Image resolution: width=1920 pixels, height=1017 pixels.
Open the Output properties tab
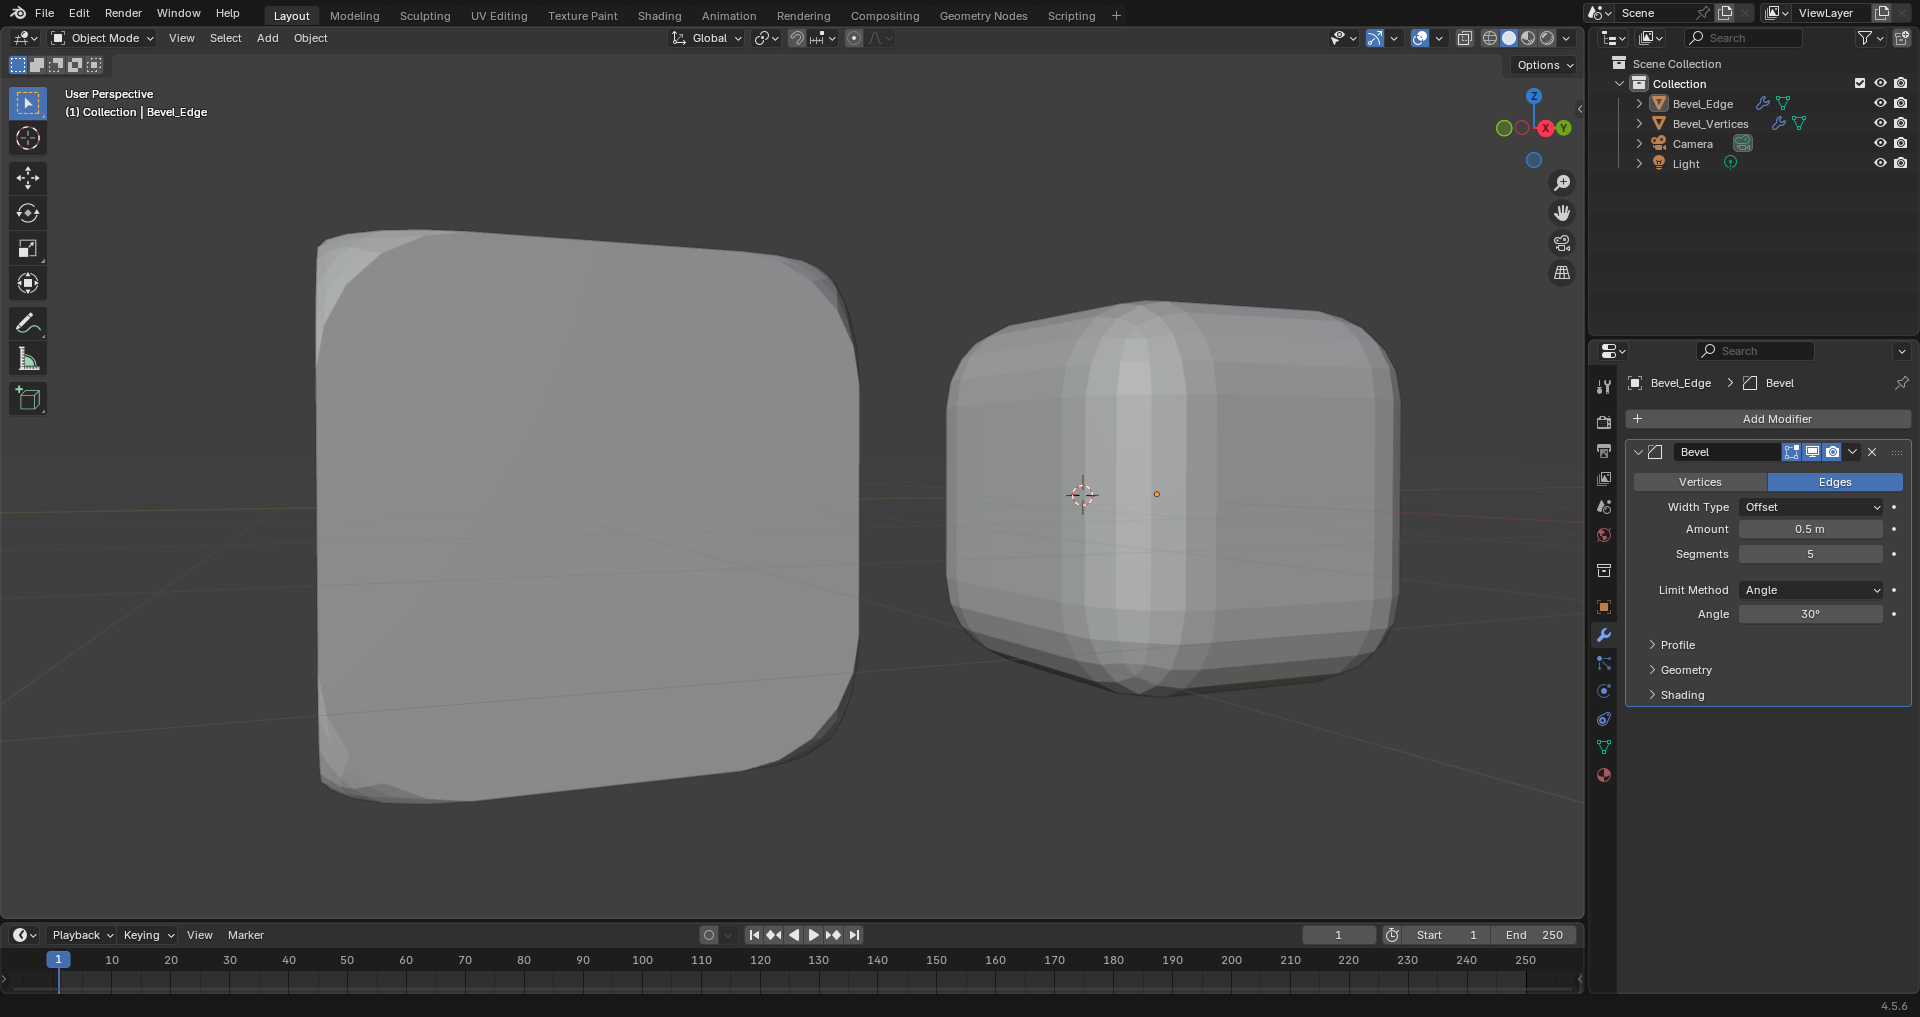click(x=1604, y=450)
